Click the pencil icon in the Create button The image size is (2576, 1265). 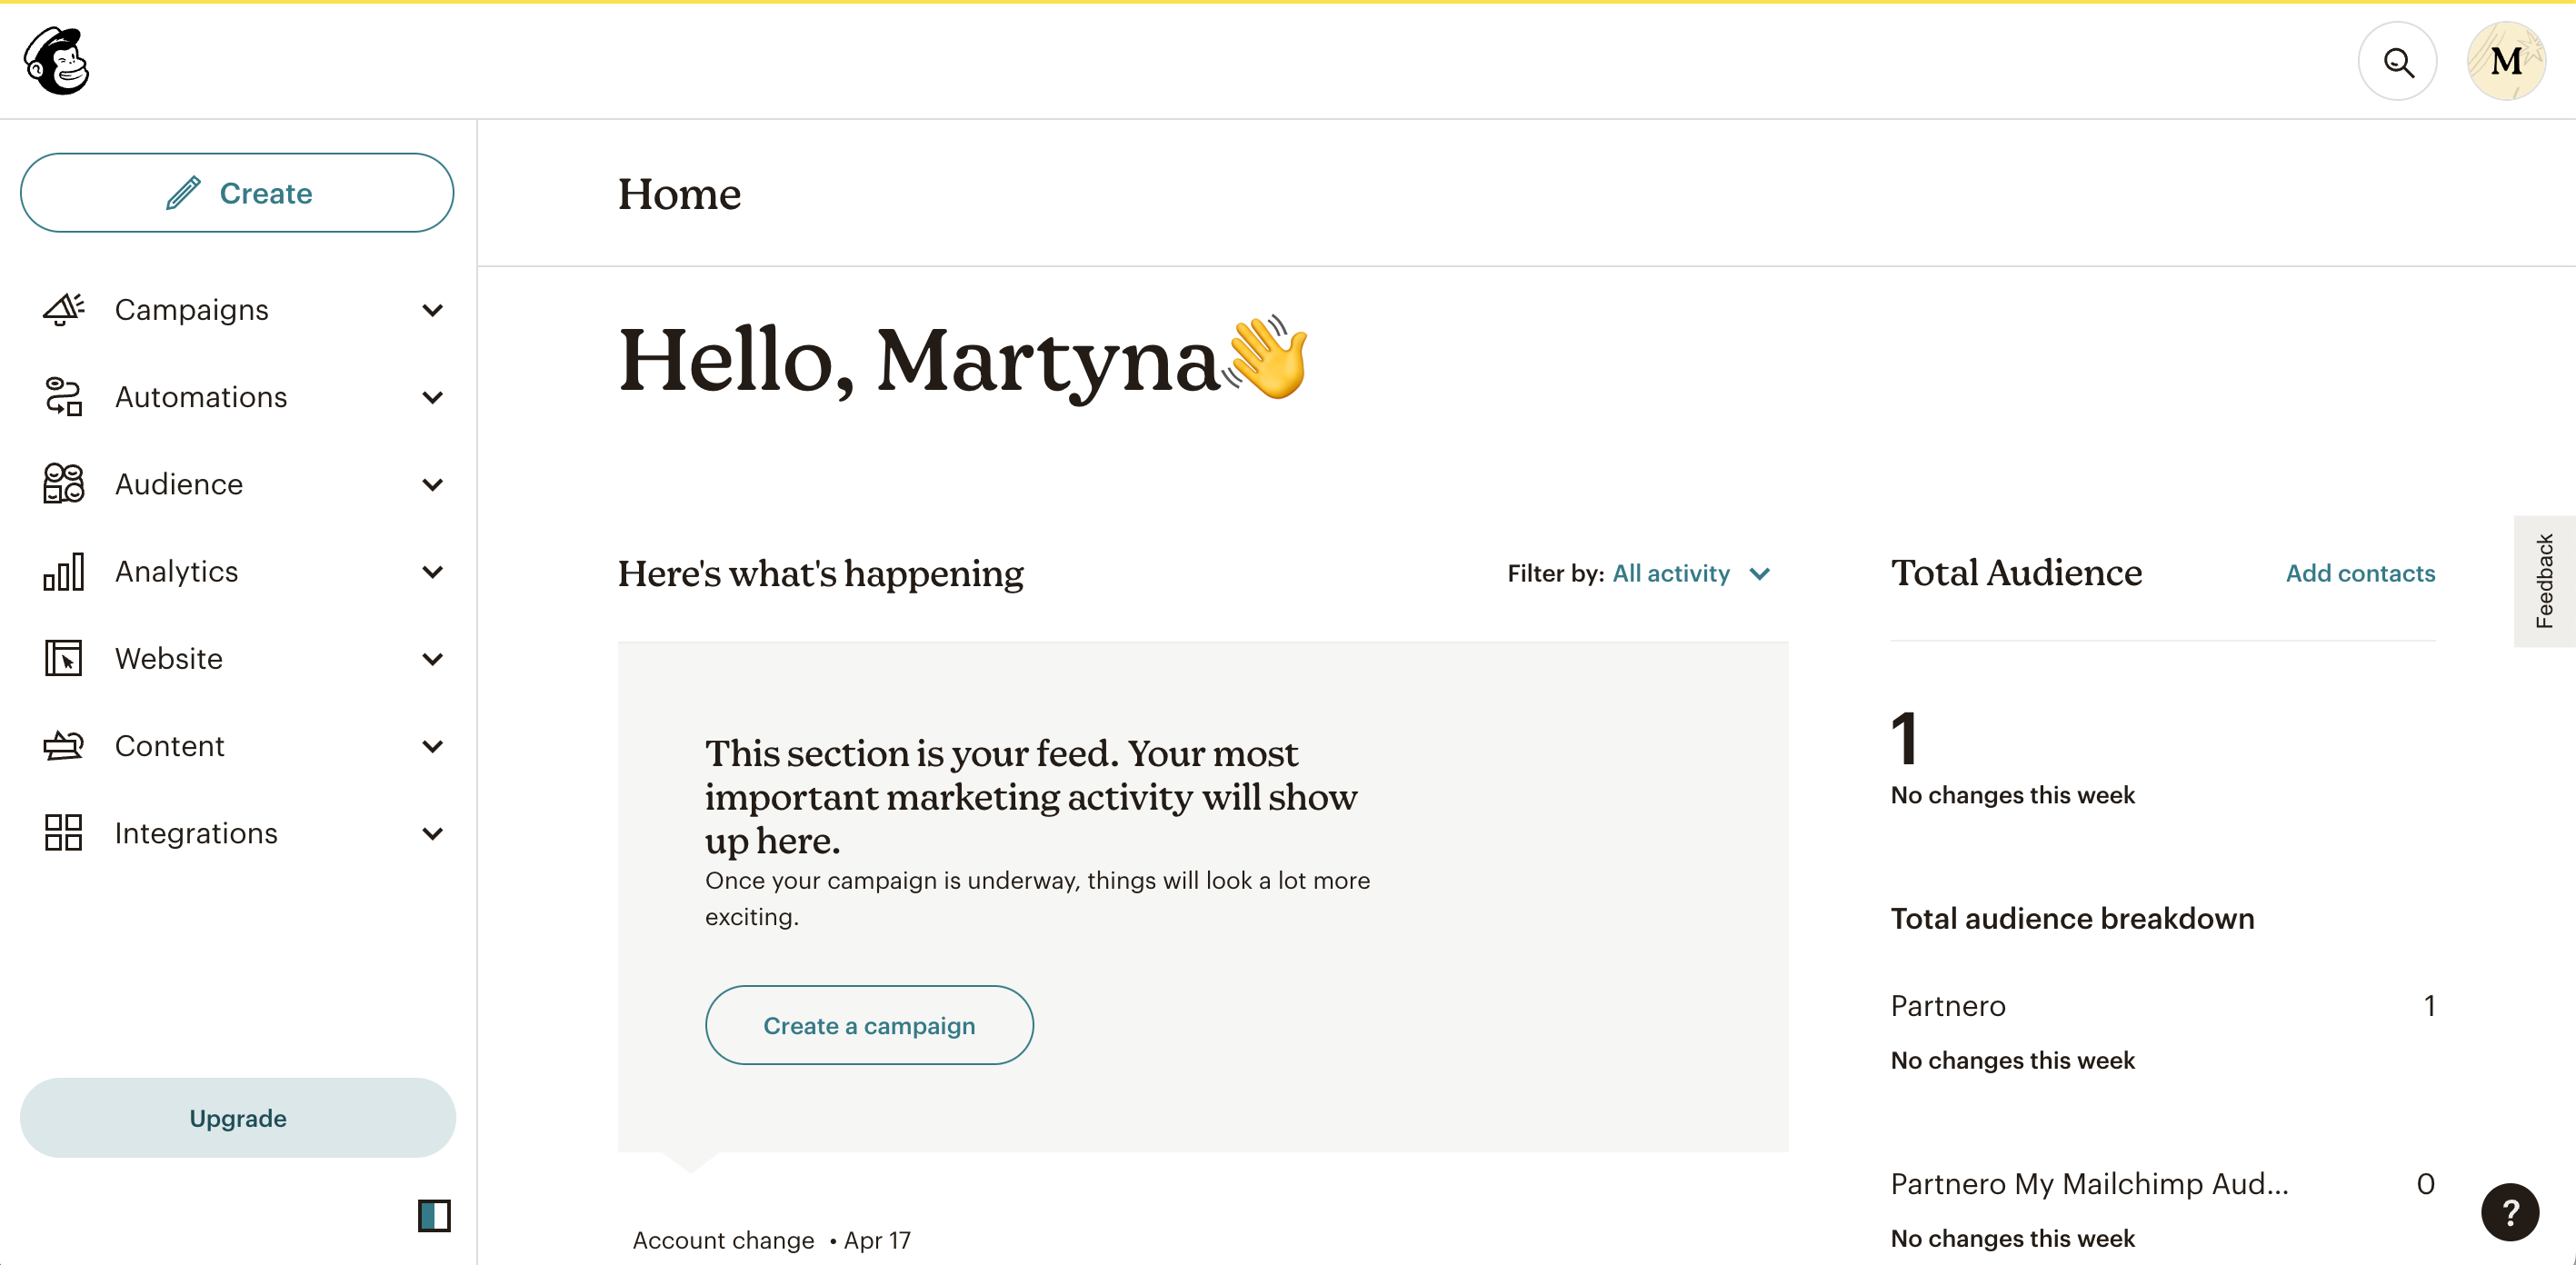[184, 193]
